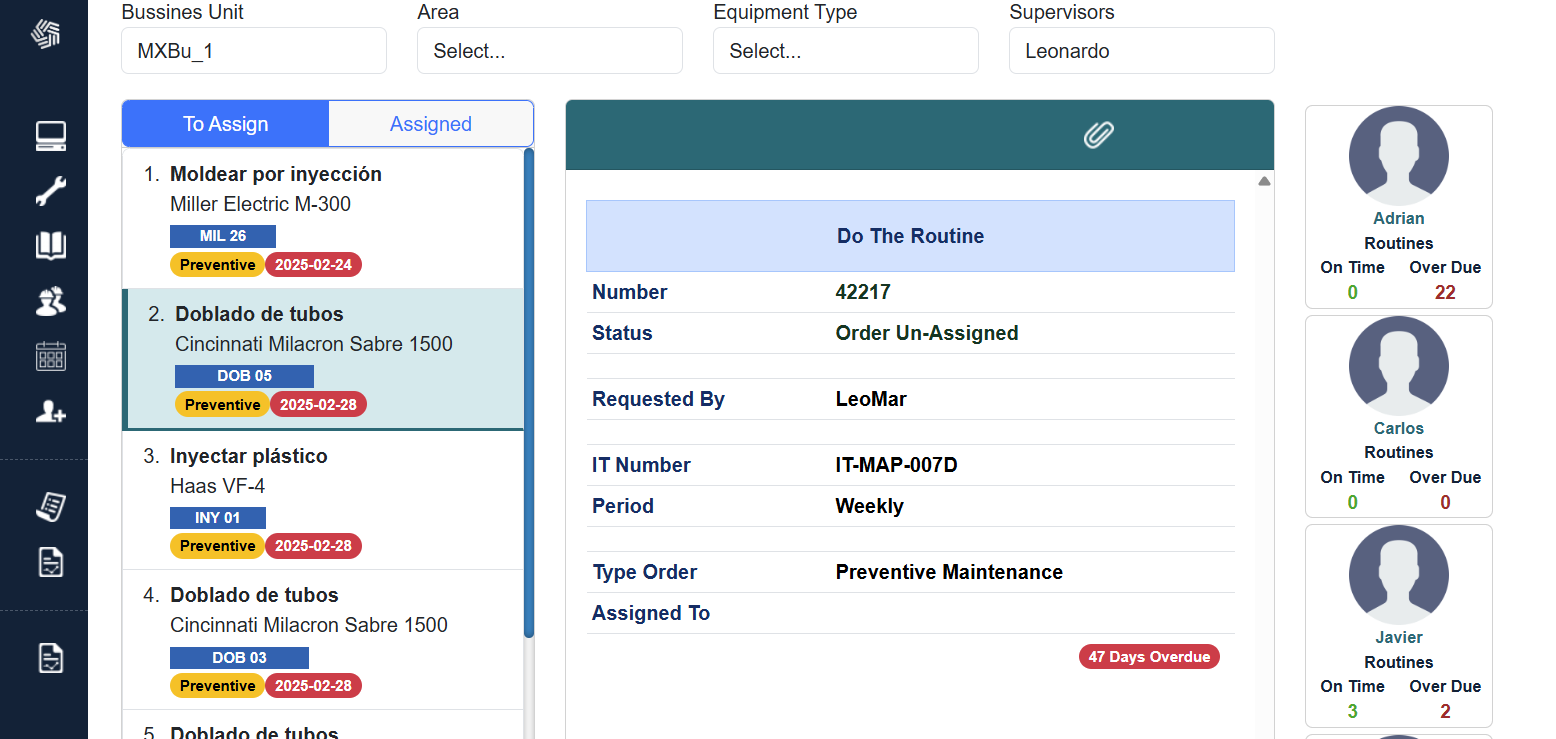Open the Supervisors Leonardo dropdown
The height and width of the screenshot is (739, 1556).
point(1142,51)
